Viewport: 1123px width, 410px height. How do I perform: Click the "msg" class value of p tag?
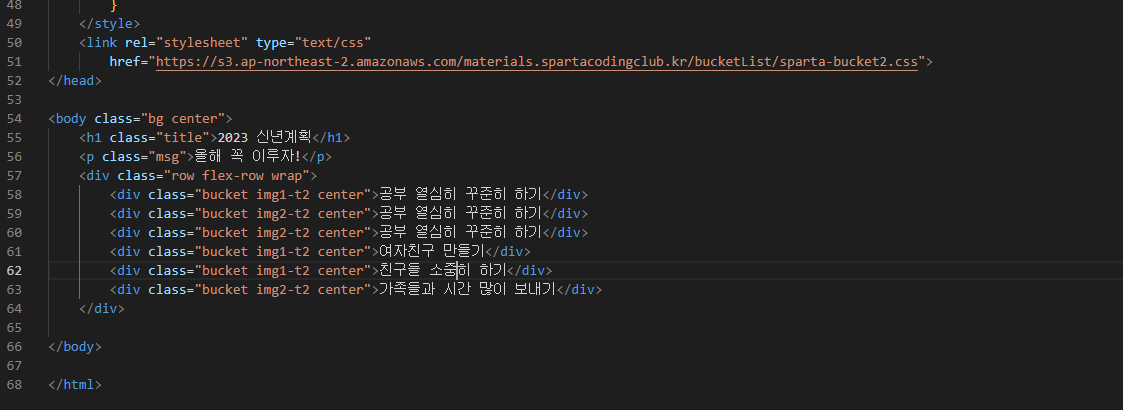point(168,157)
